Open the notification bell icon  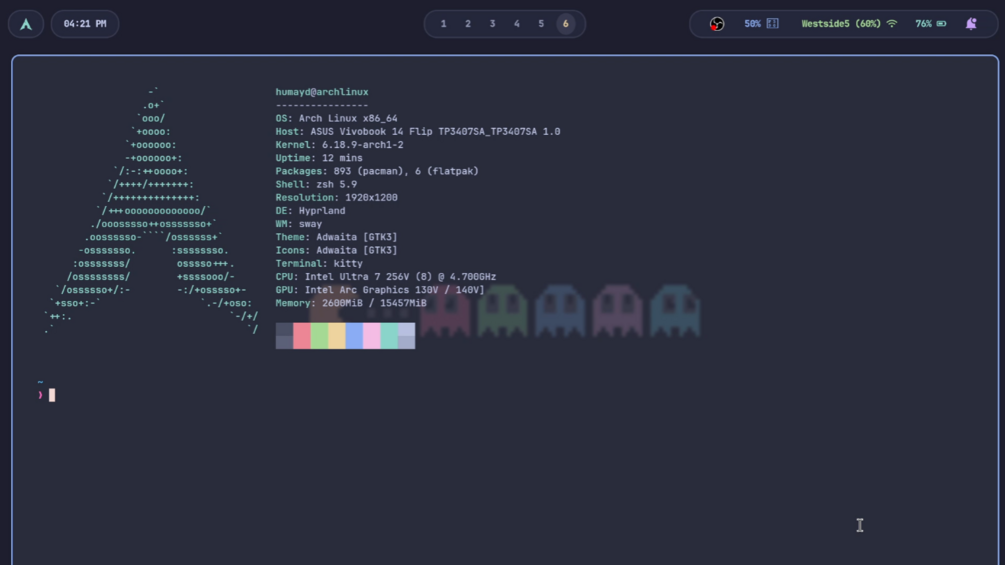[971, 24]
